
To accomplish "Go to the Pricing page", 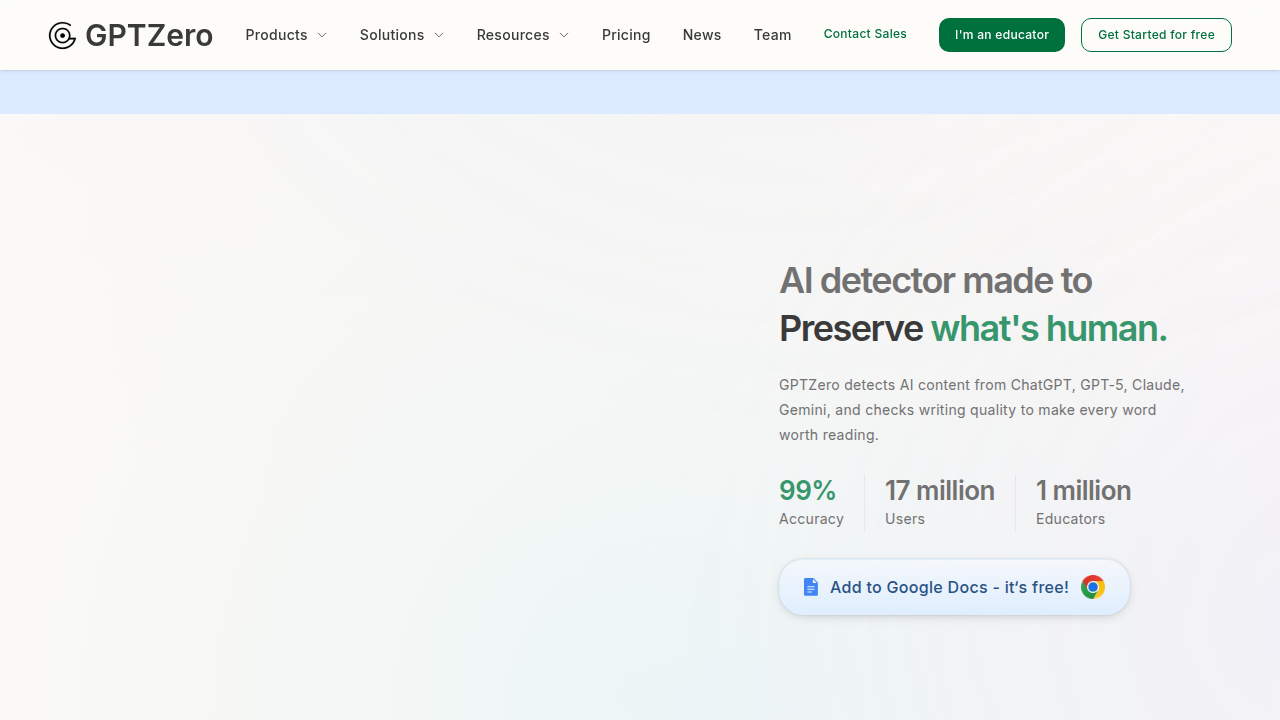I will coord(626,35).
